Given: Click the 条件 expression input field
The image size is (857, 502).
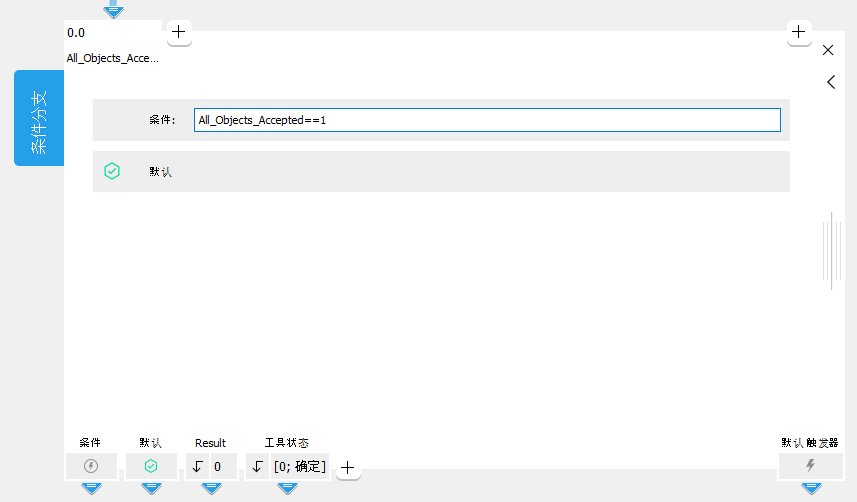Looking at the screenshot, I should pyautogui.click(x=486, y=120).
